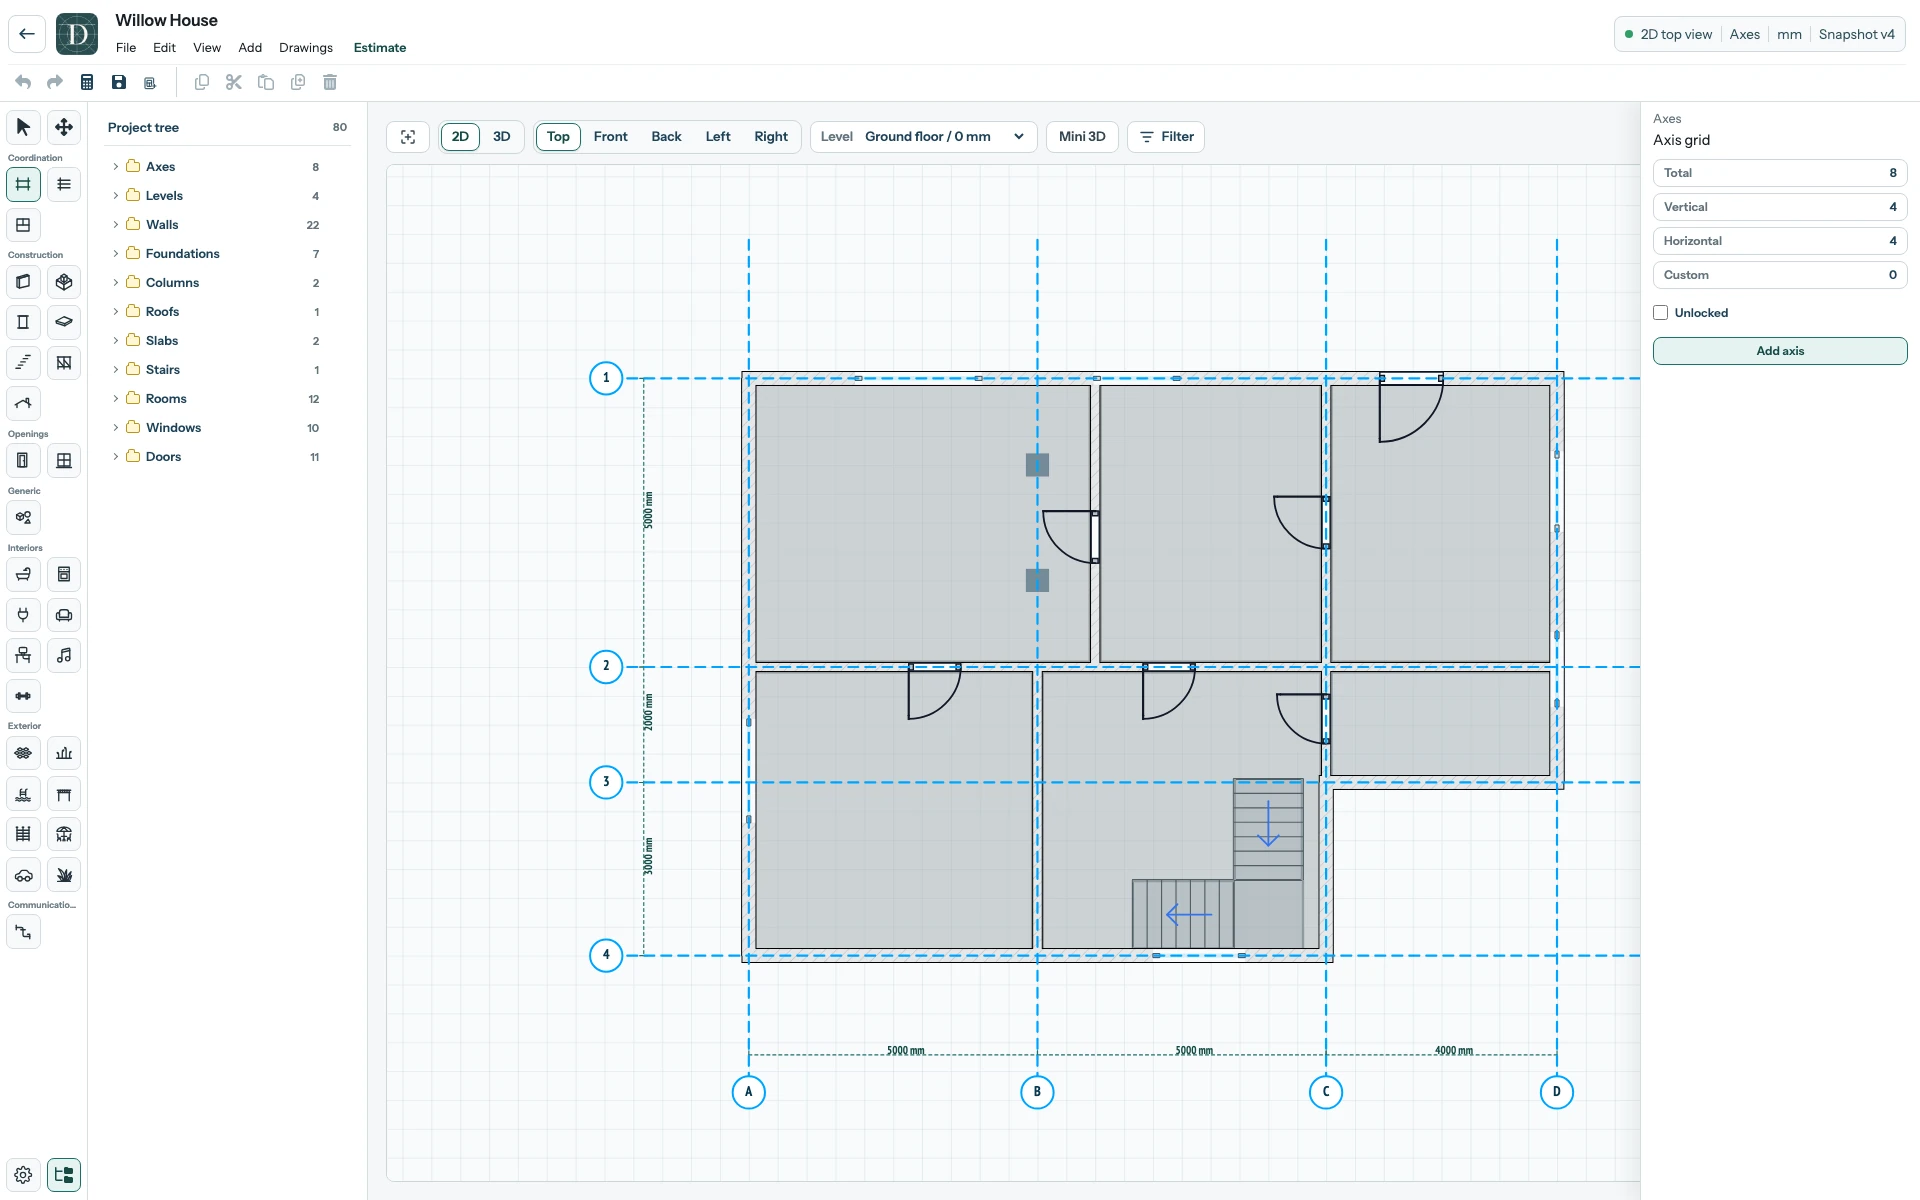This screenshot has width=1920, height=1200.
Task: Expand the Axes folder in the tree
Action: (x=116, y=167)
